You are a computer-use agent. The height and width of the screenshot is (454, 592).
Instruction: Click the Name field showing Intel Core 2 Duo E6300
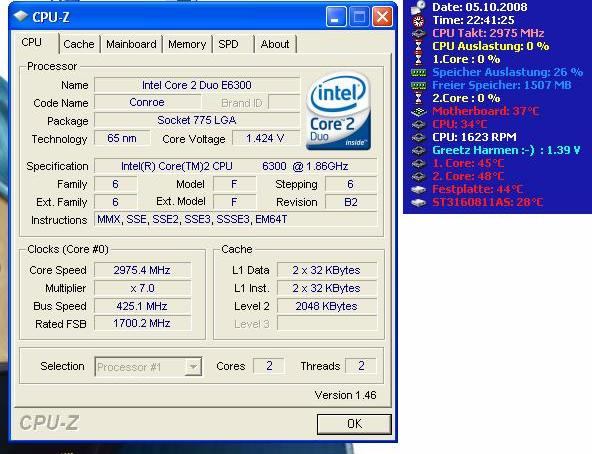click(197, 85)
